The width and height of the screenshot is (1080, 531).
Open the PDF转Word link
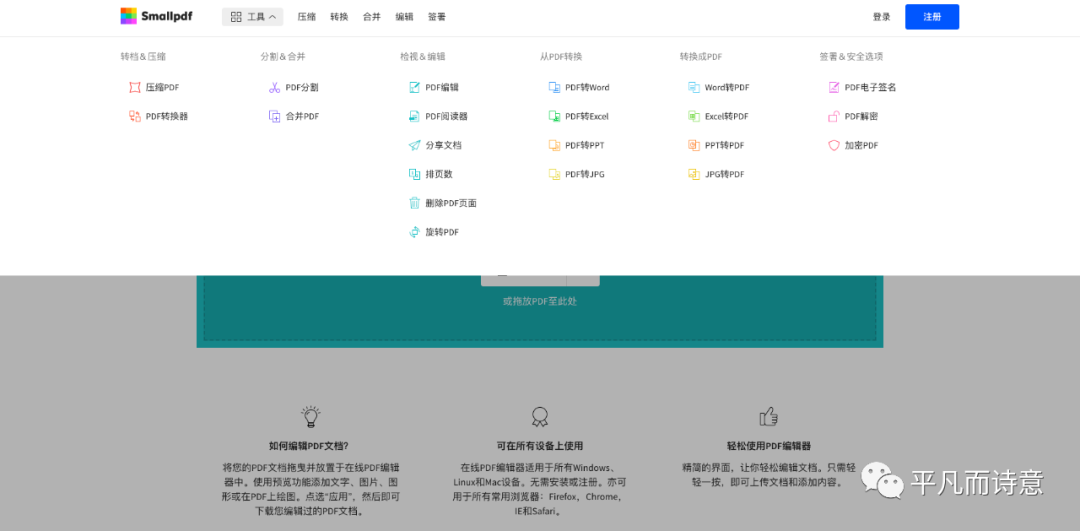pos(586,88)
